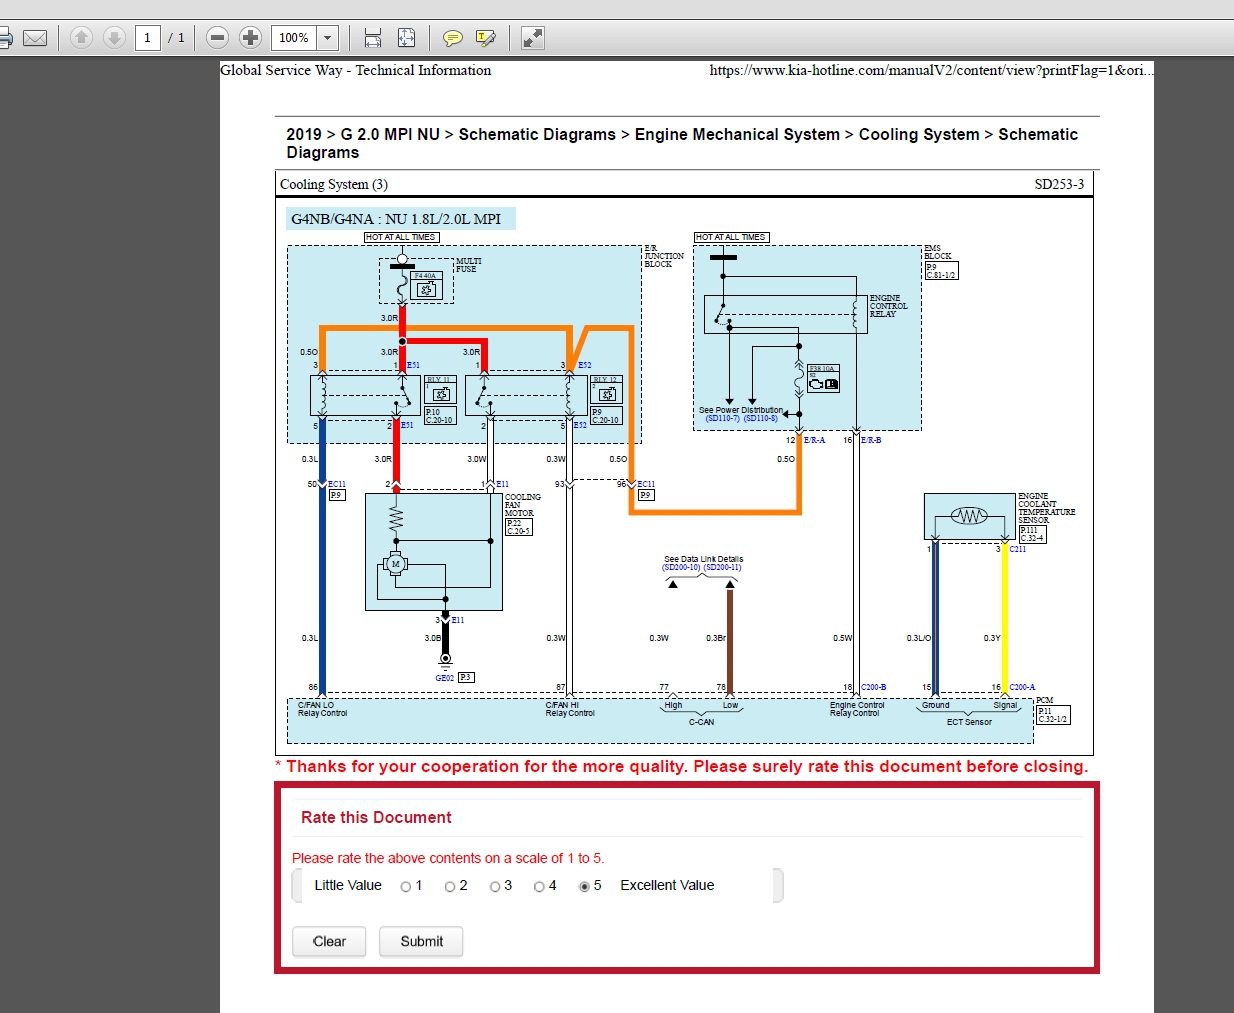Click the 'Cooling System (3)' title

pyautogui.click(x=334, y=184)
